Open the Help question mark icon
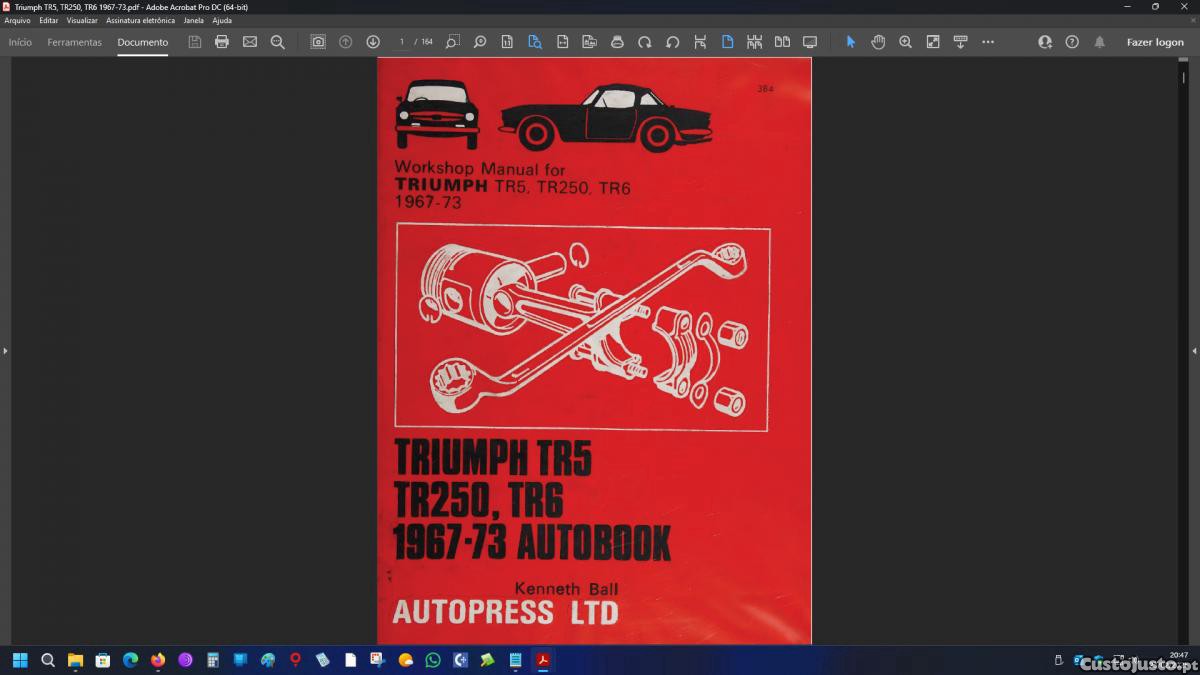The width and height of the screenshot is (1200, 675). 1072,42
